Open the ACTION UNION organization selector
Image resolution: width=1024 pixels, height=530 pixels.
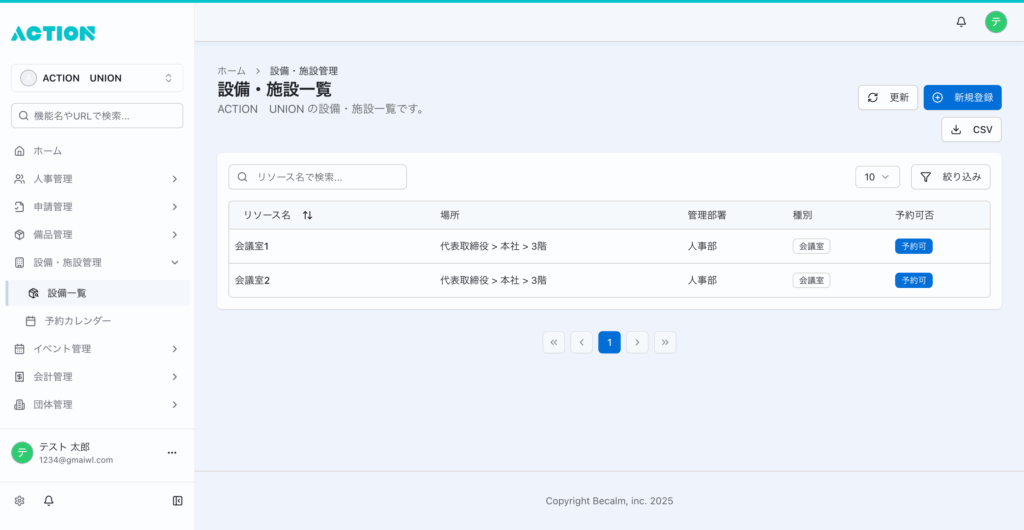[97, 78]
